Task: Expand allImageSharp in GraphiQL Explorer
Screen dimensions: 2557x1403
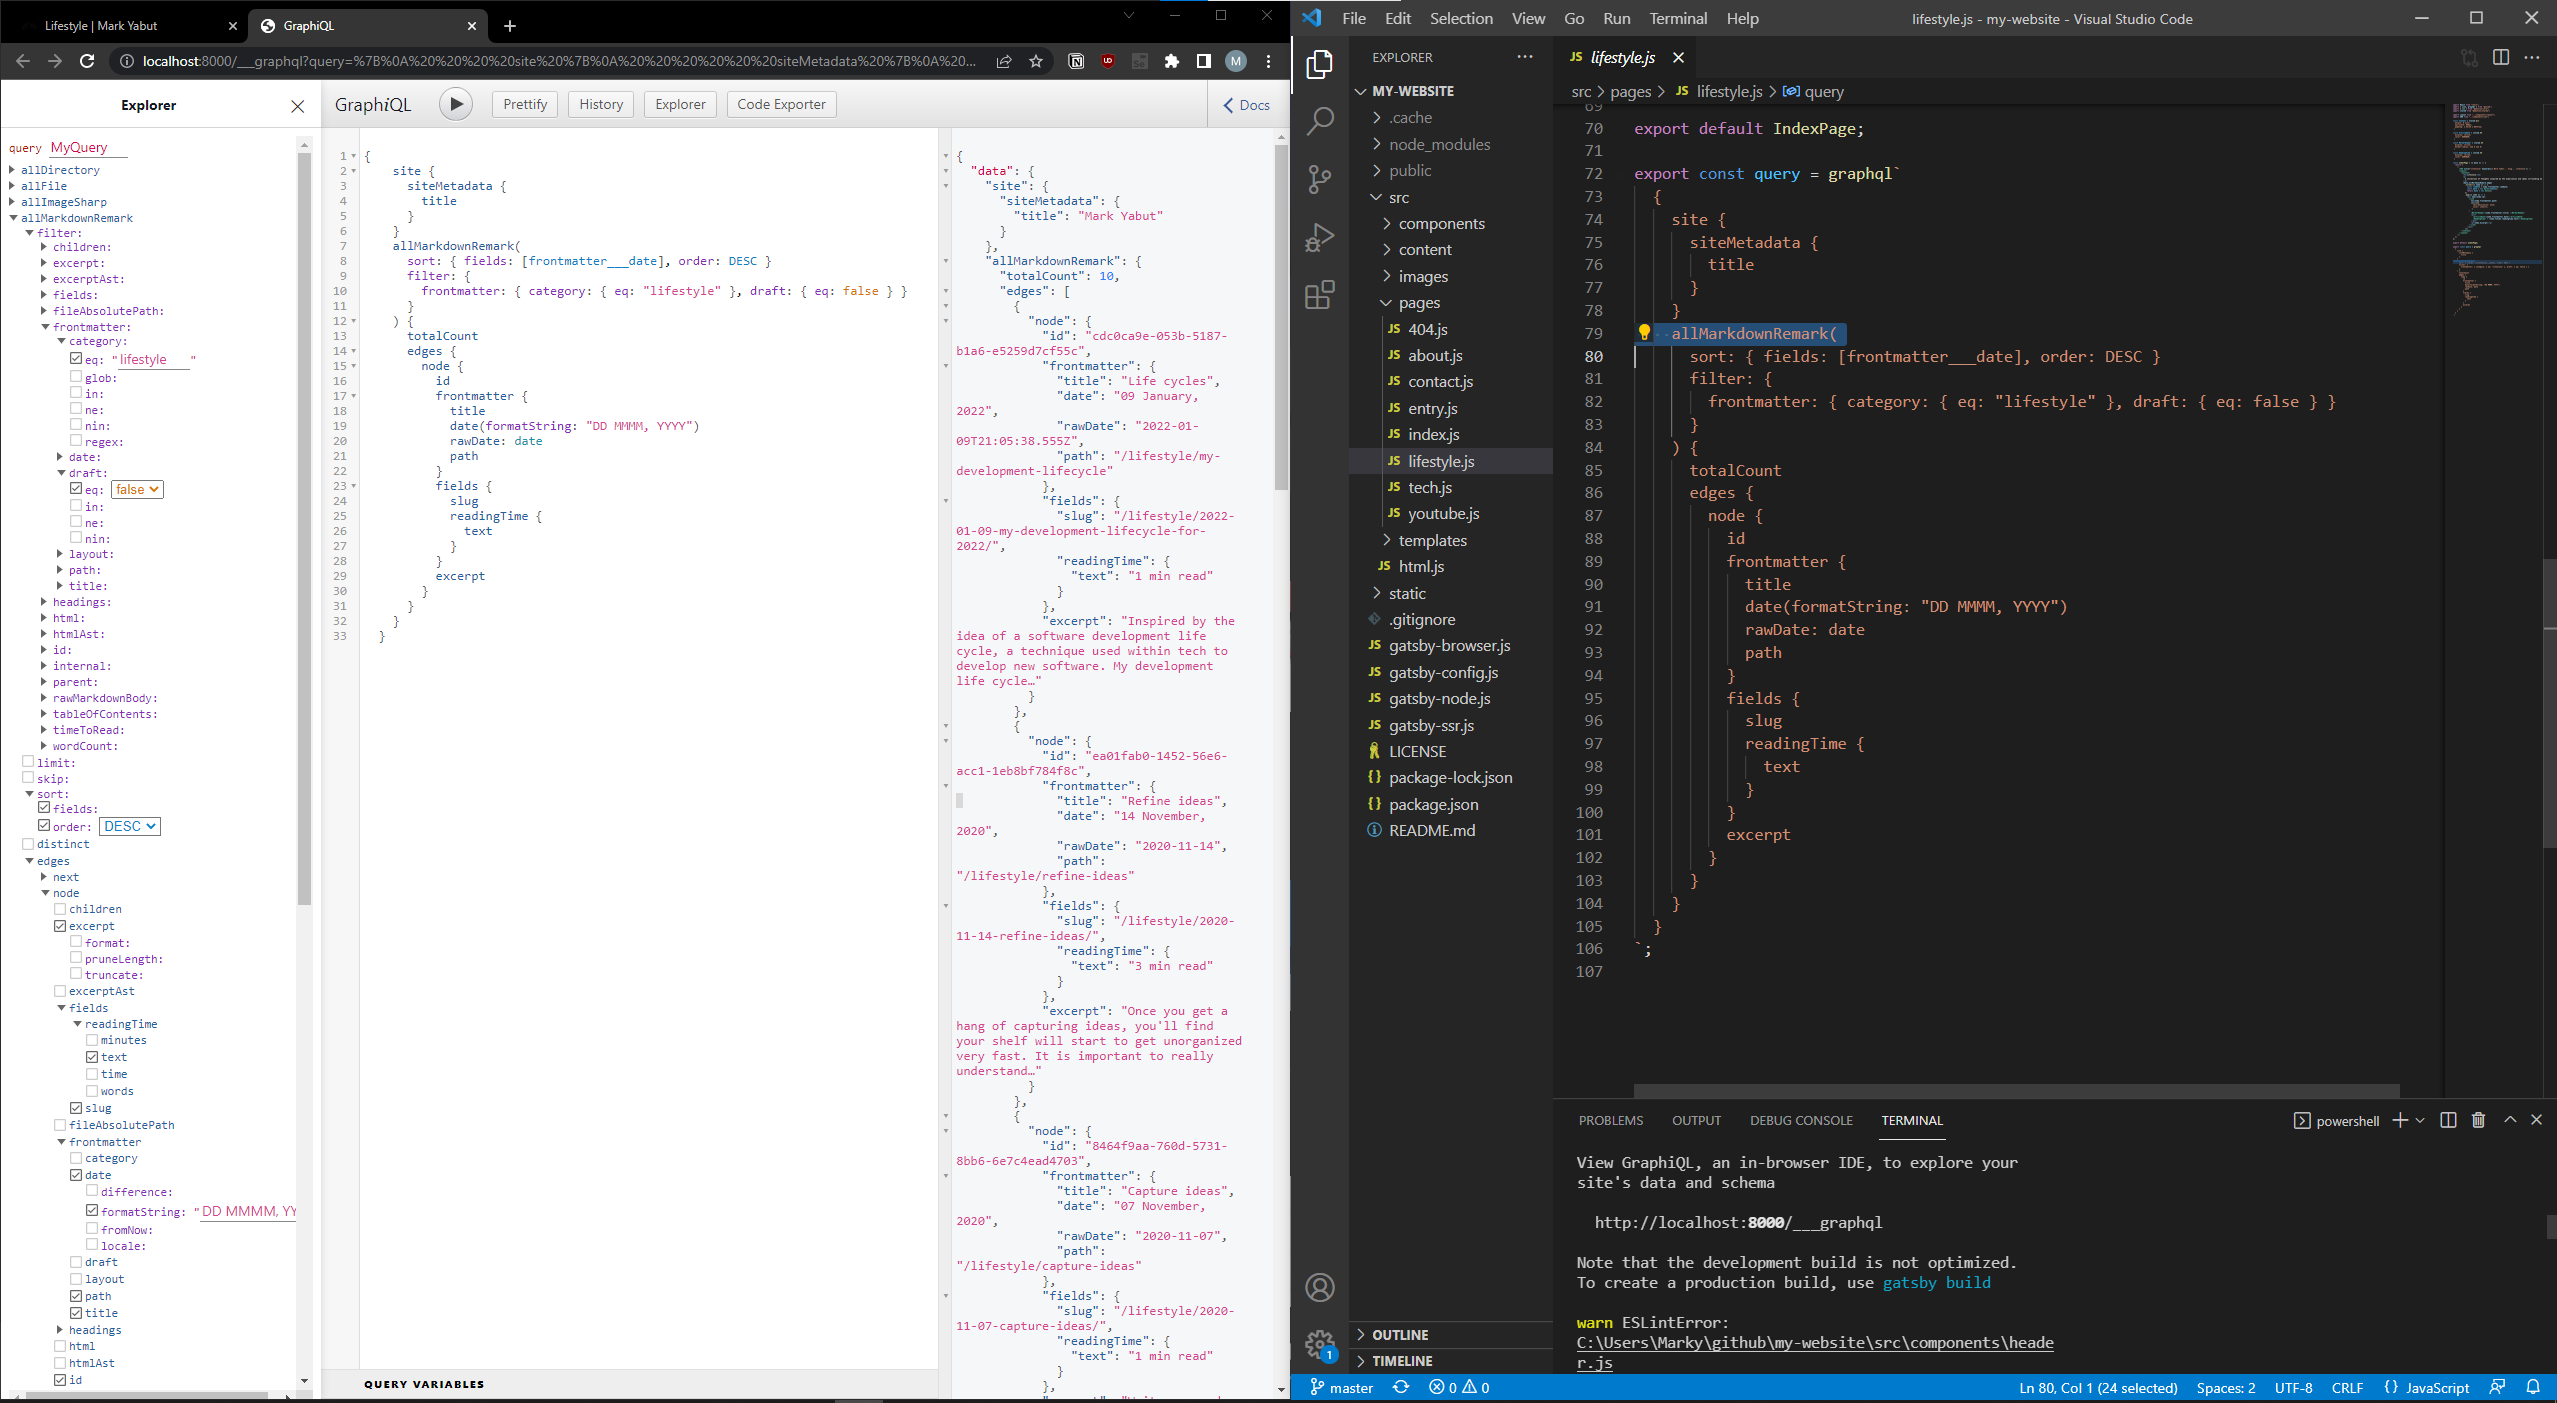Action: tap(12, 202)
